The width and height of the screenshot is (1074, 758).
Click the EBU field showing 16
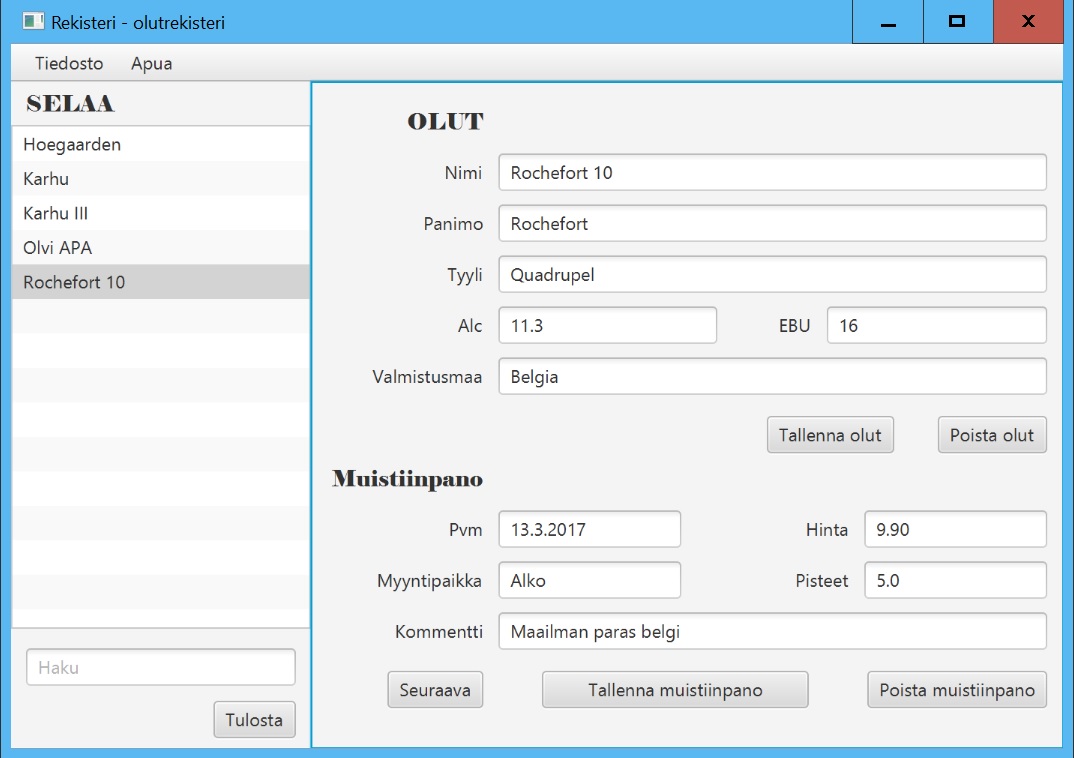(x=937, y=325)
